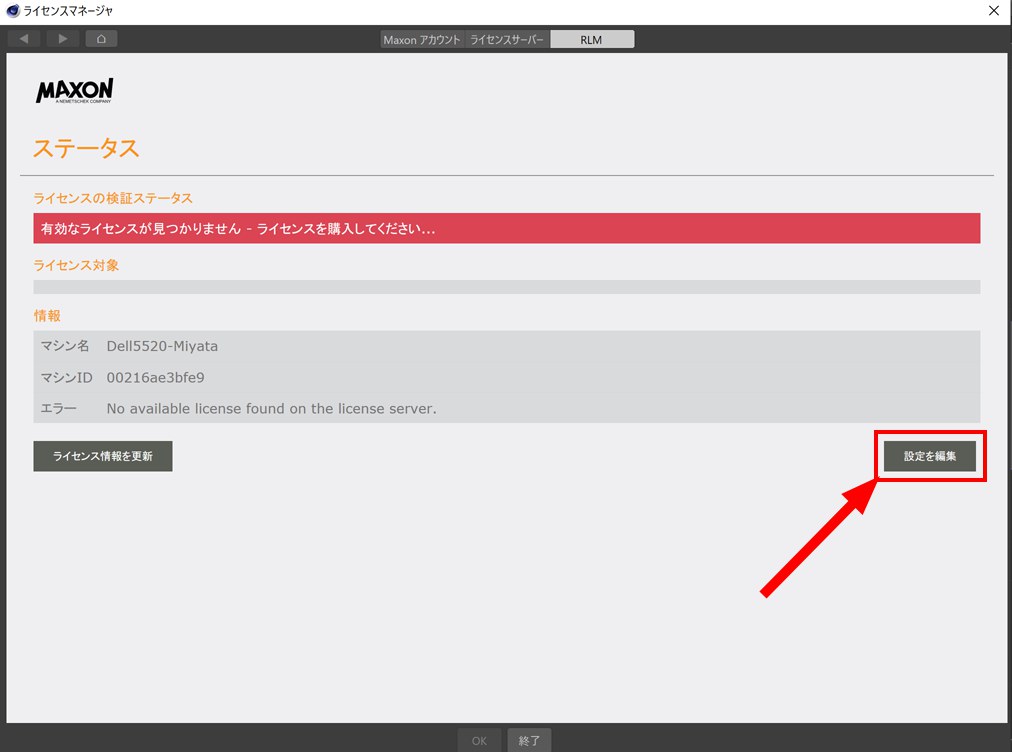
Task: Switch to the Maxon アカウント tab
Action: click(422, 39)
